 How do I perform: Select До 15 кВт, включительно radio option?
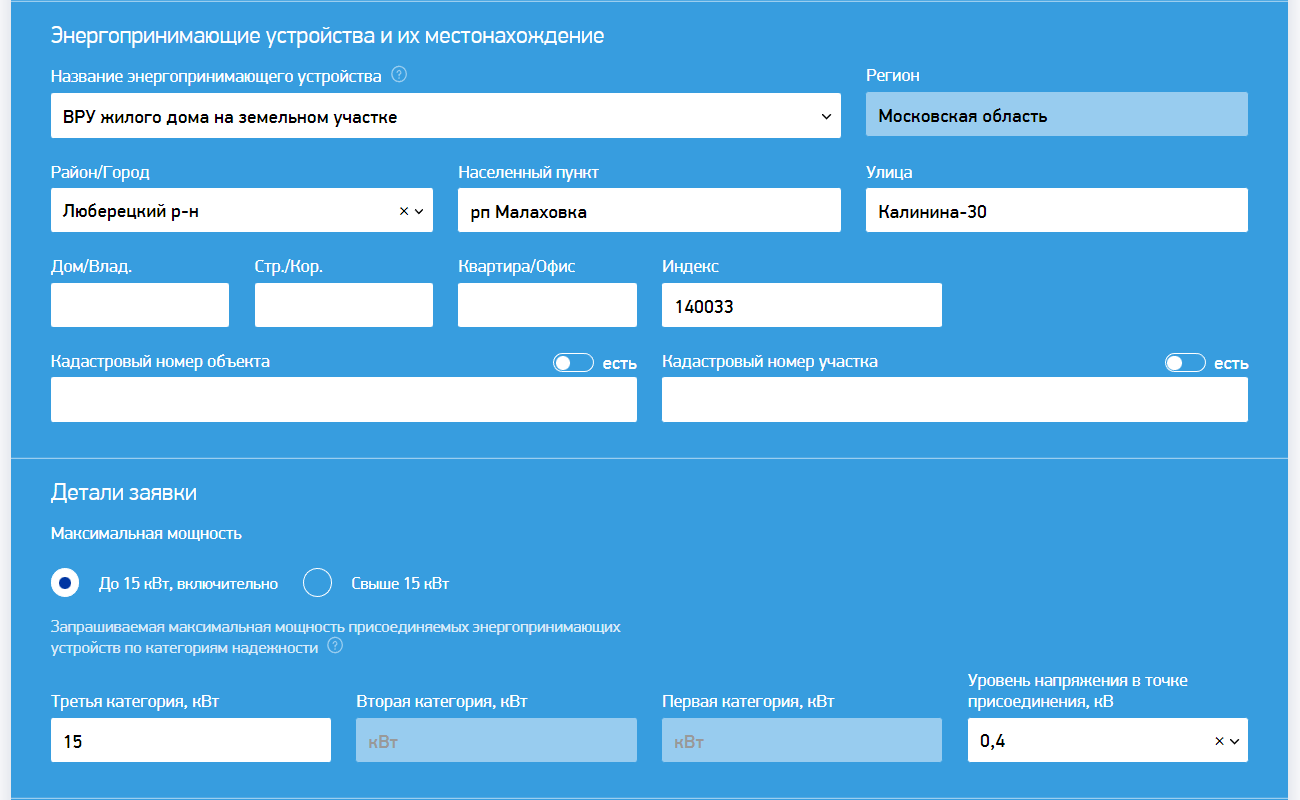(65, 583)
